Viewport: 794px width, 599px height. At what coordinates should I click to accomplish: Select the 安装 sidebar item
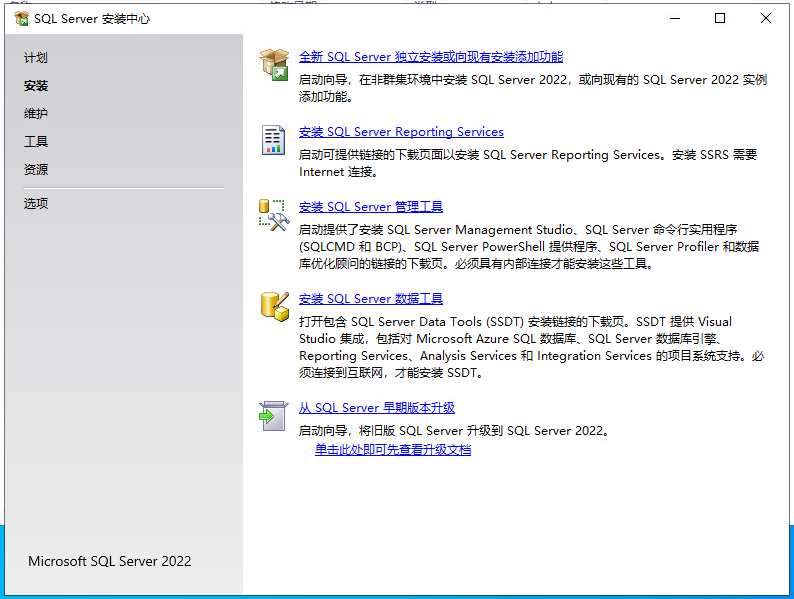click(36, 86)
